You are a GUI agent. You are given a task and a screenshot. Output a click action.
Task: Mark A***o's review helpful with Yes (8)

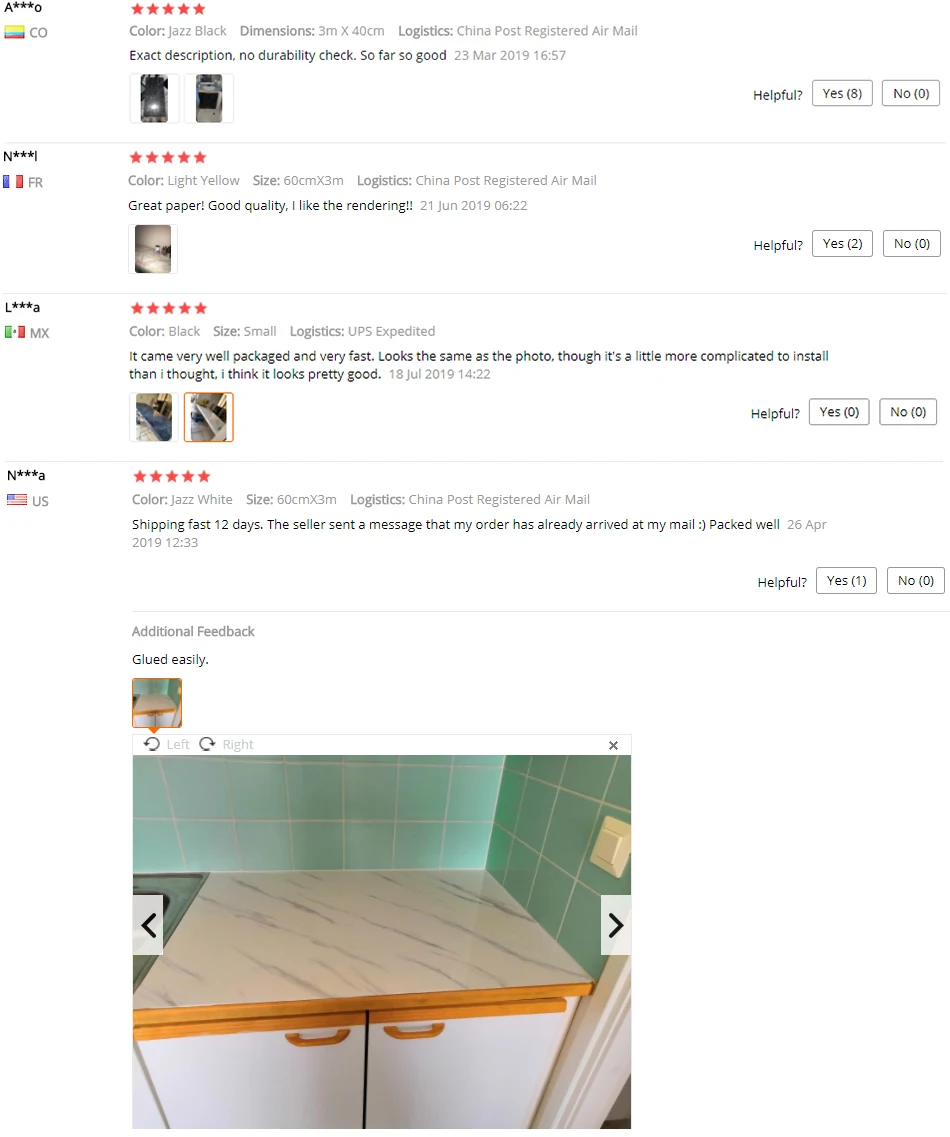coord(842,94)
